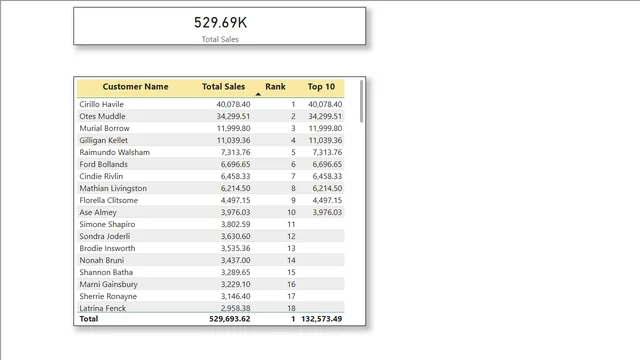640x360 pixels.
Task: Select the 529.69K Total Sales card
Action: 220,26
